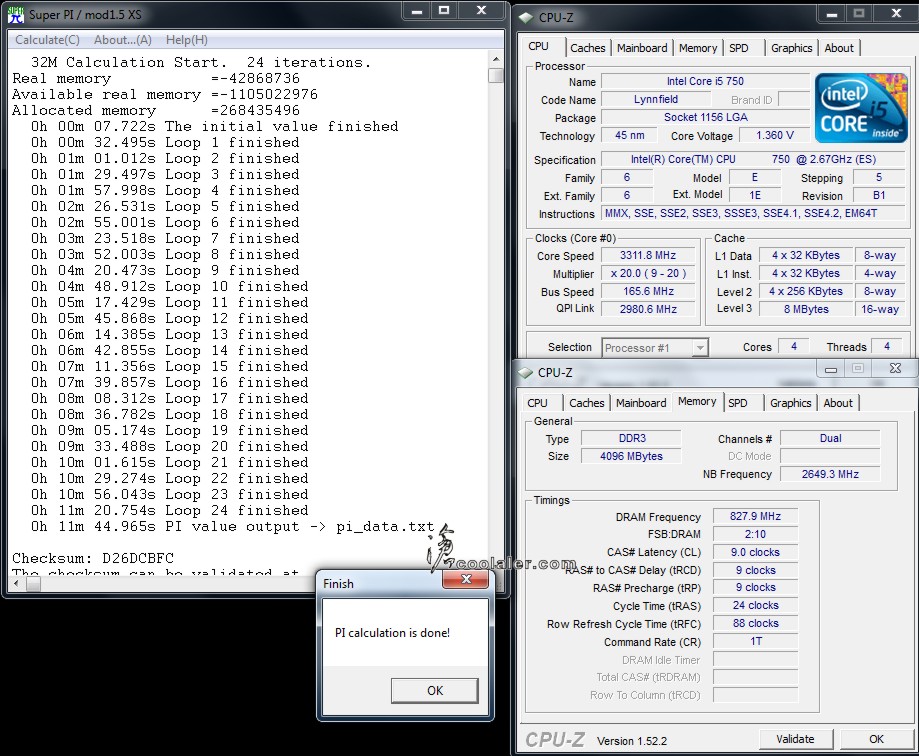Switch to Mainboard tab in lower CPU-Z window
This screenshot has width=919, height=756.
pyautogui.click(x=641, y=403)
